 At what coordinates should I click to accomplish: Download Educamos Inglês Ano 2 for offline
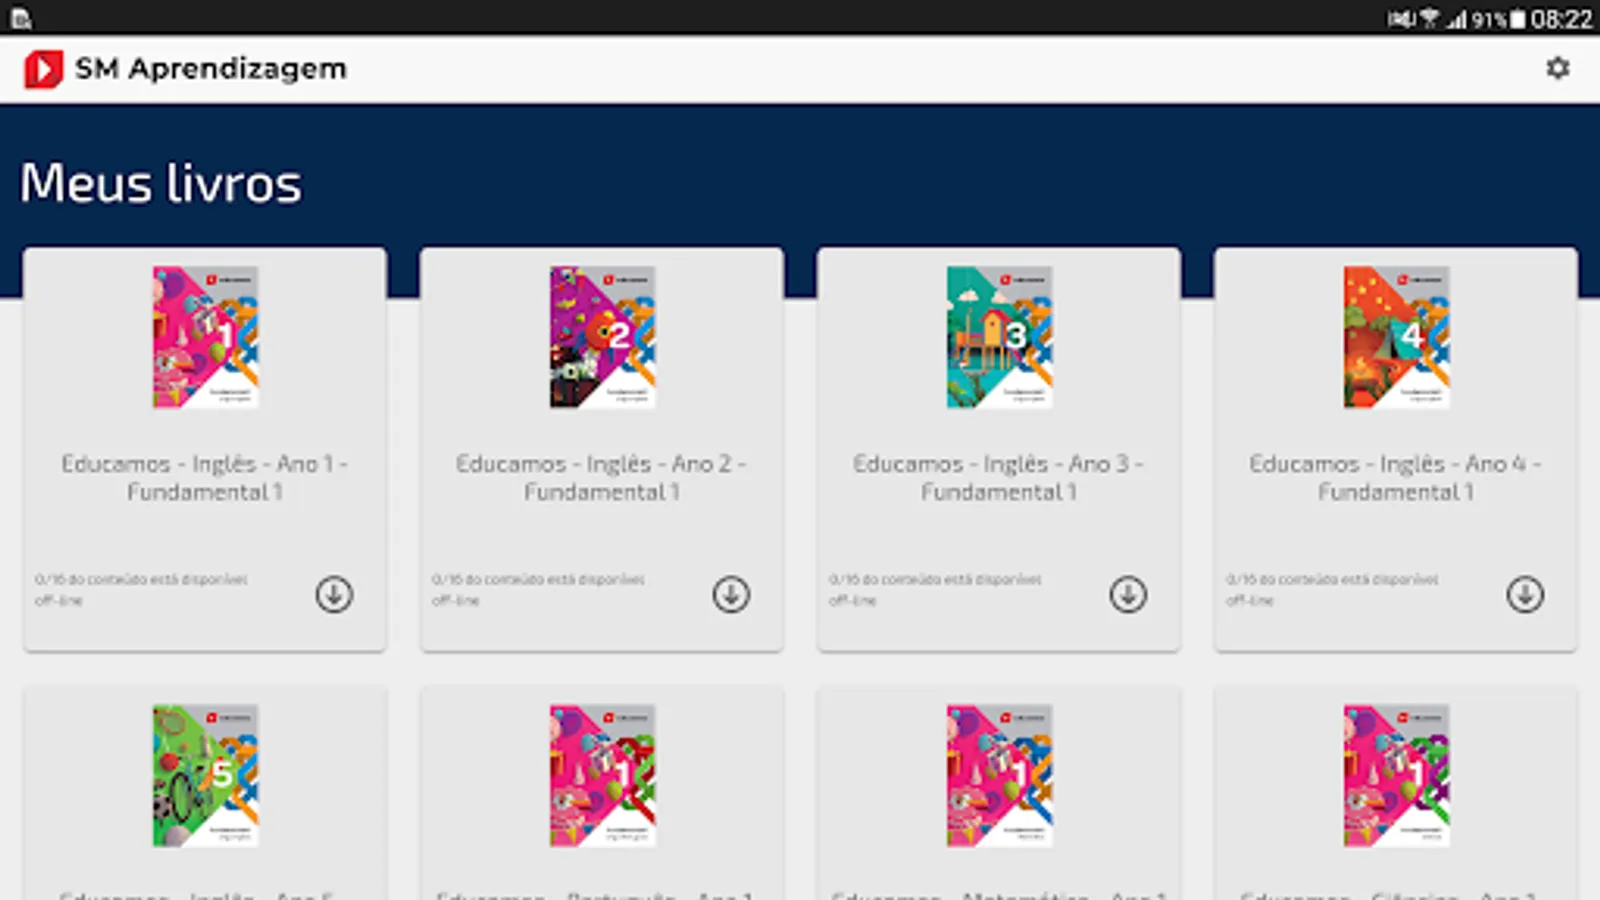[x=731, y=594]
